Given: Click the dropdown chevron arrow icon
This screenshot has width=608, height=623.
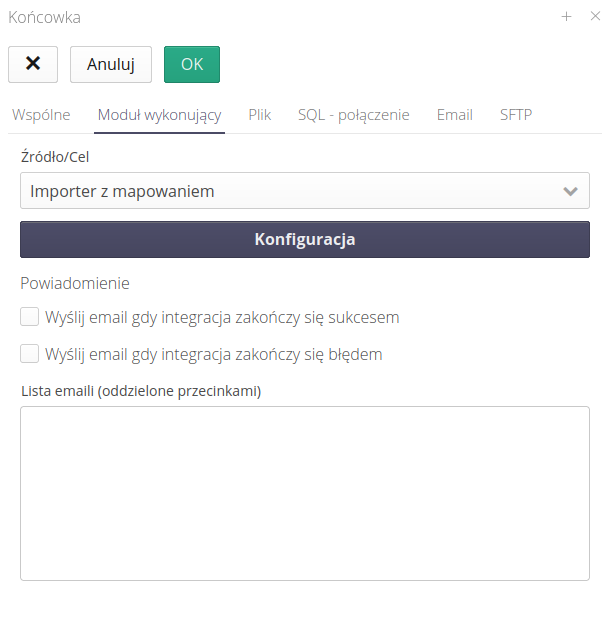Looking at the screenshot, I should click(571, 191).
